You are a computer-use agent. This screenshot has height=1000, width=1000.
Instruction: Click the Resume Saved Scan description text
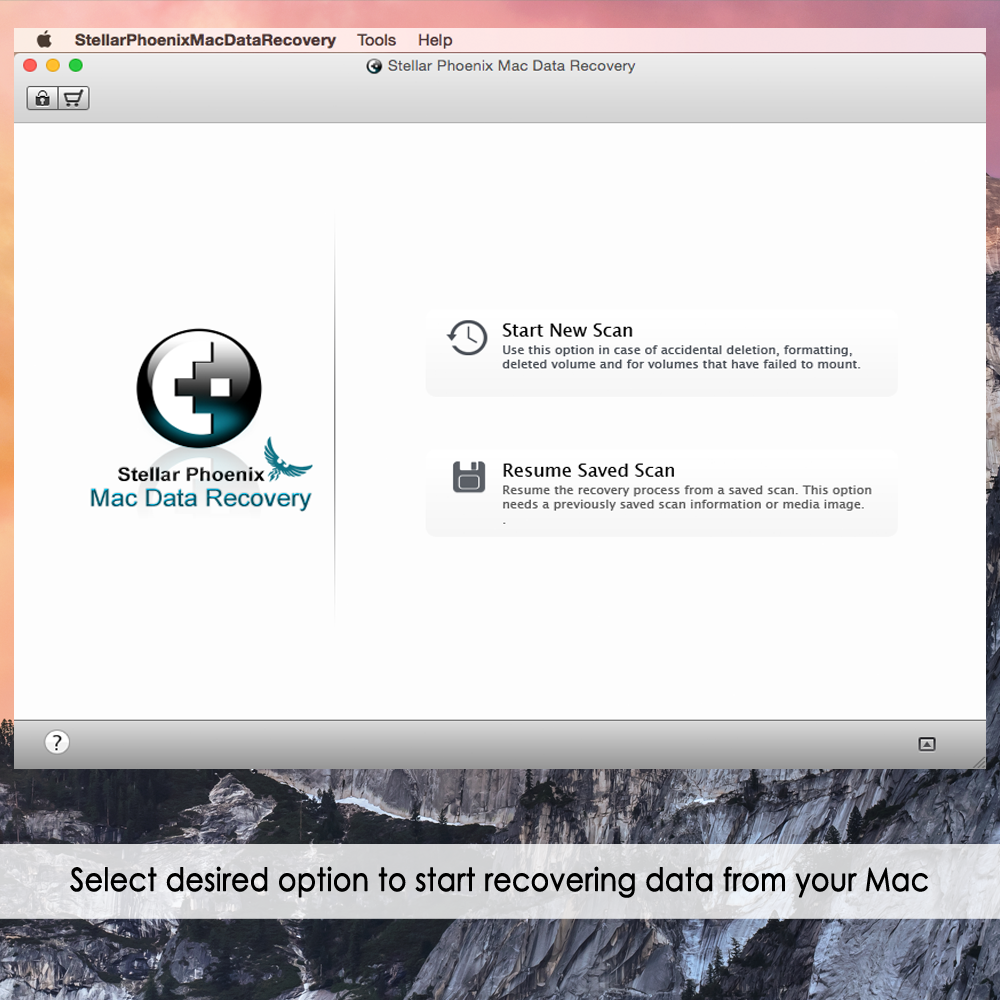[x=686, y=497]
